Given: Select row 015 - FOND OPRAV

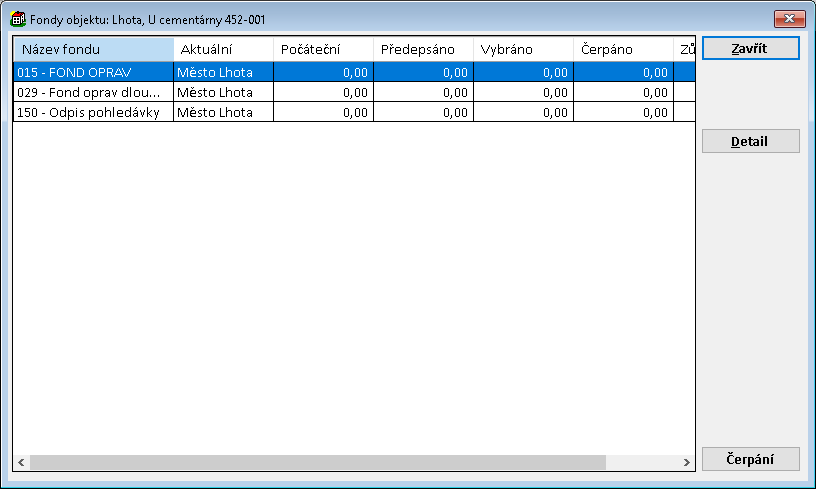Looking at the screenshot, I should pyautogui.click(x=92, y=72).
